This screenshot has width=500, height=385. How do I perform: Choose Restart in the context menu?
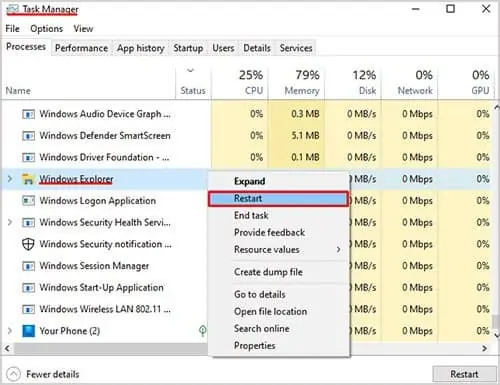click(279, 199)
